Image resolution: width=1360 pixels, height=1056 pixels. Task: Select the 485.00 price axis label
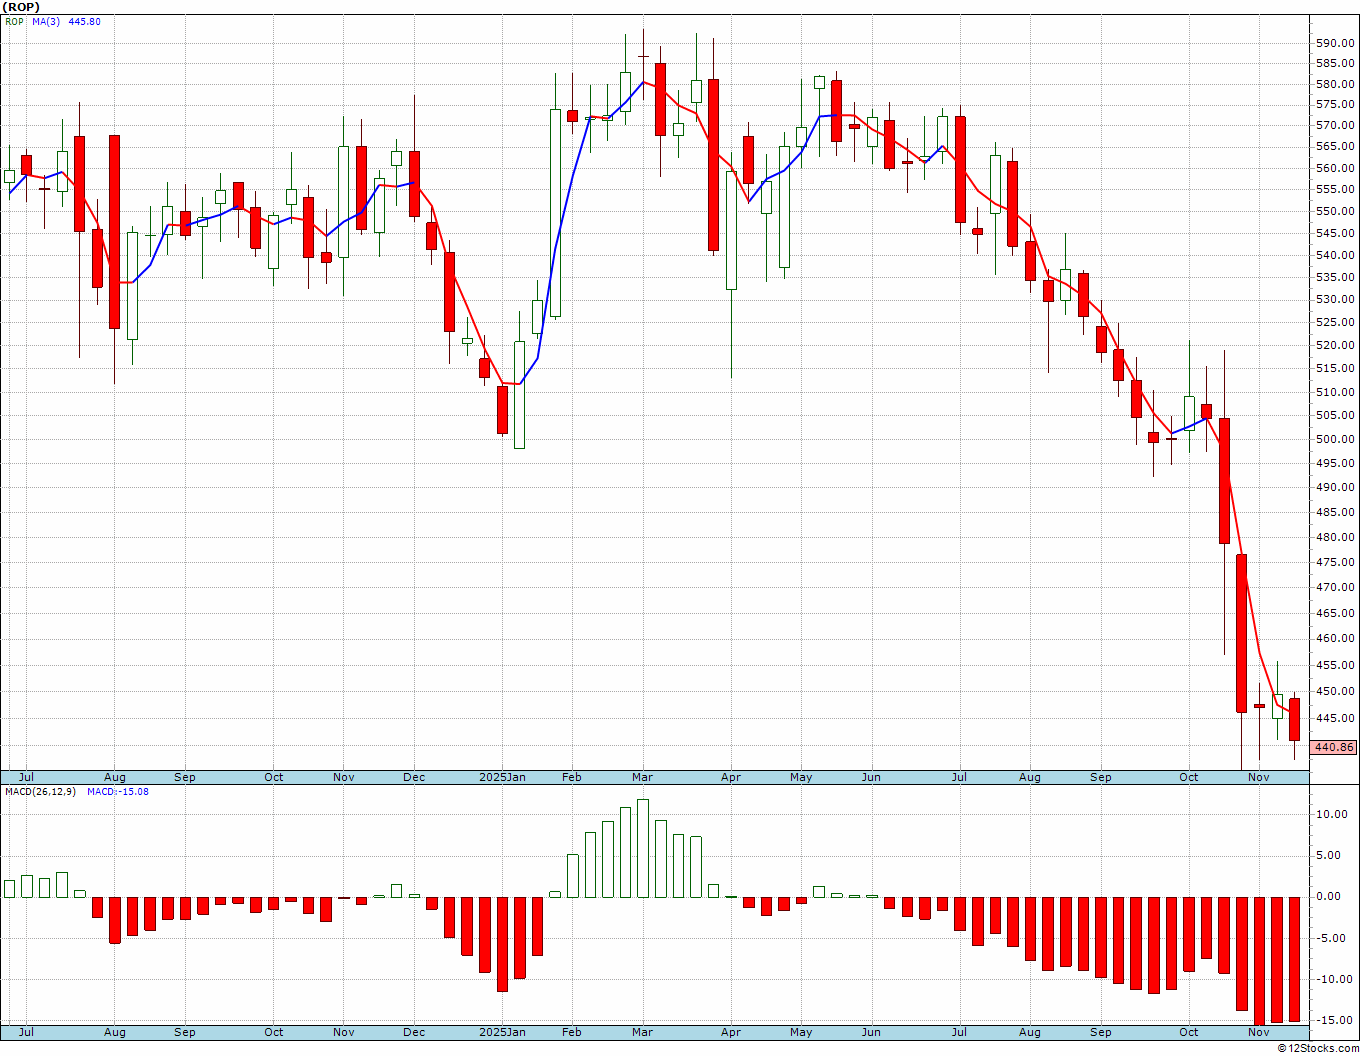click(1335, 512)
